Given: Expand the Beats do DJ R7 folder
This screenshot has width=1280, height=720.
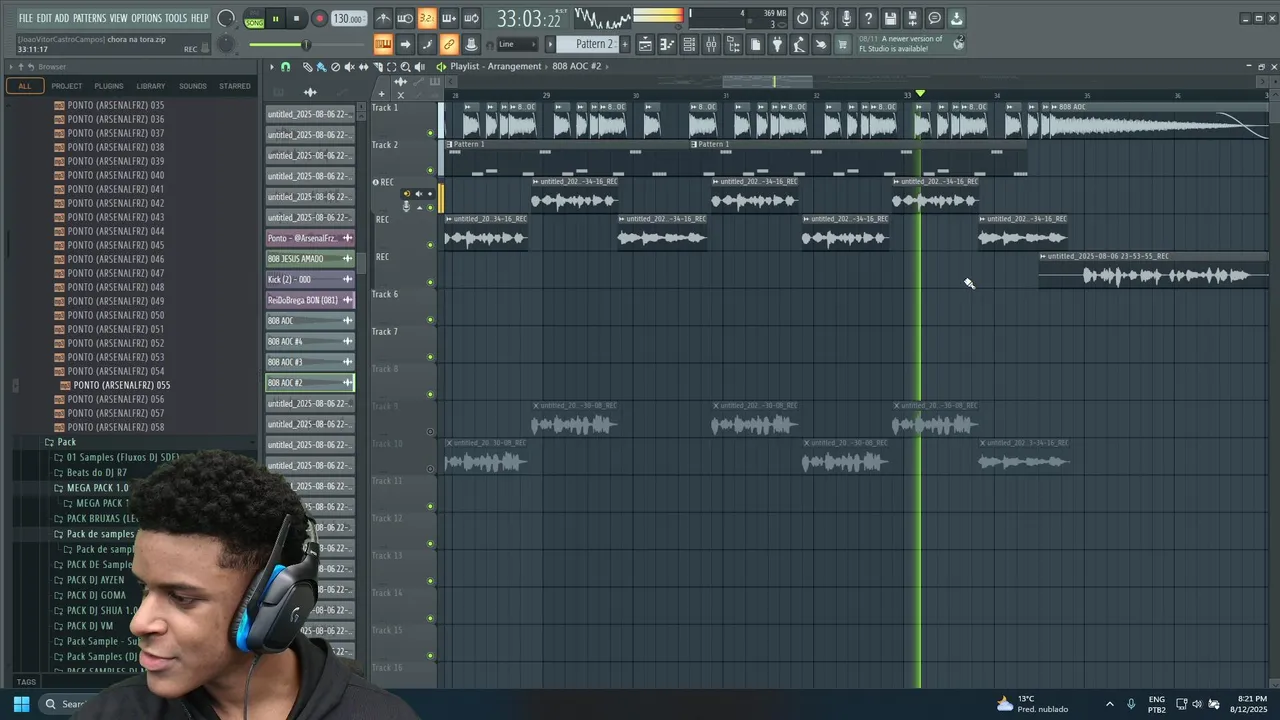Looking at the screenshot, I should pyautogui.click(x=58, y=473).
